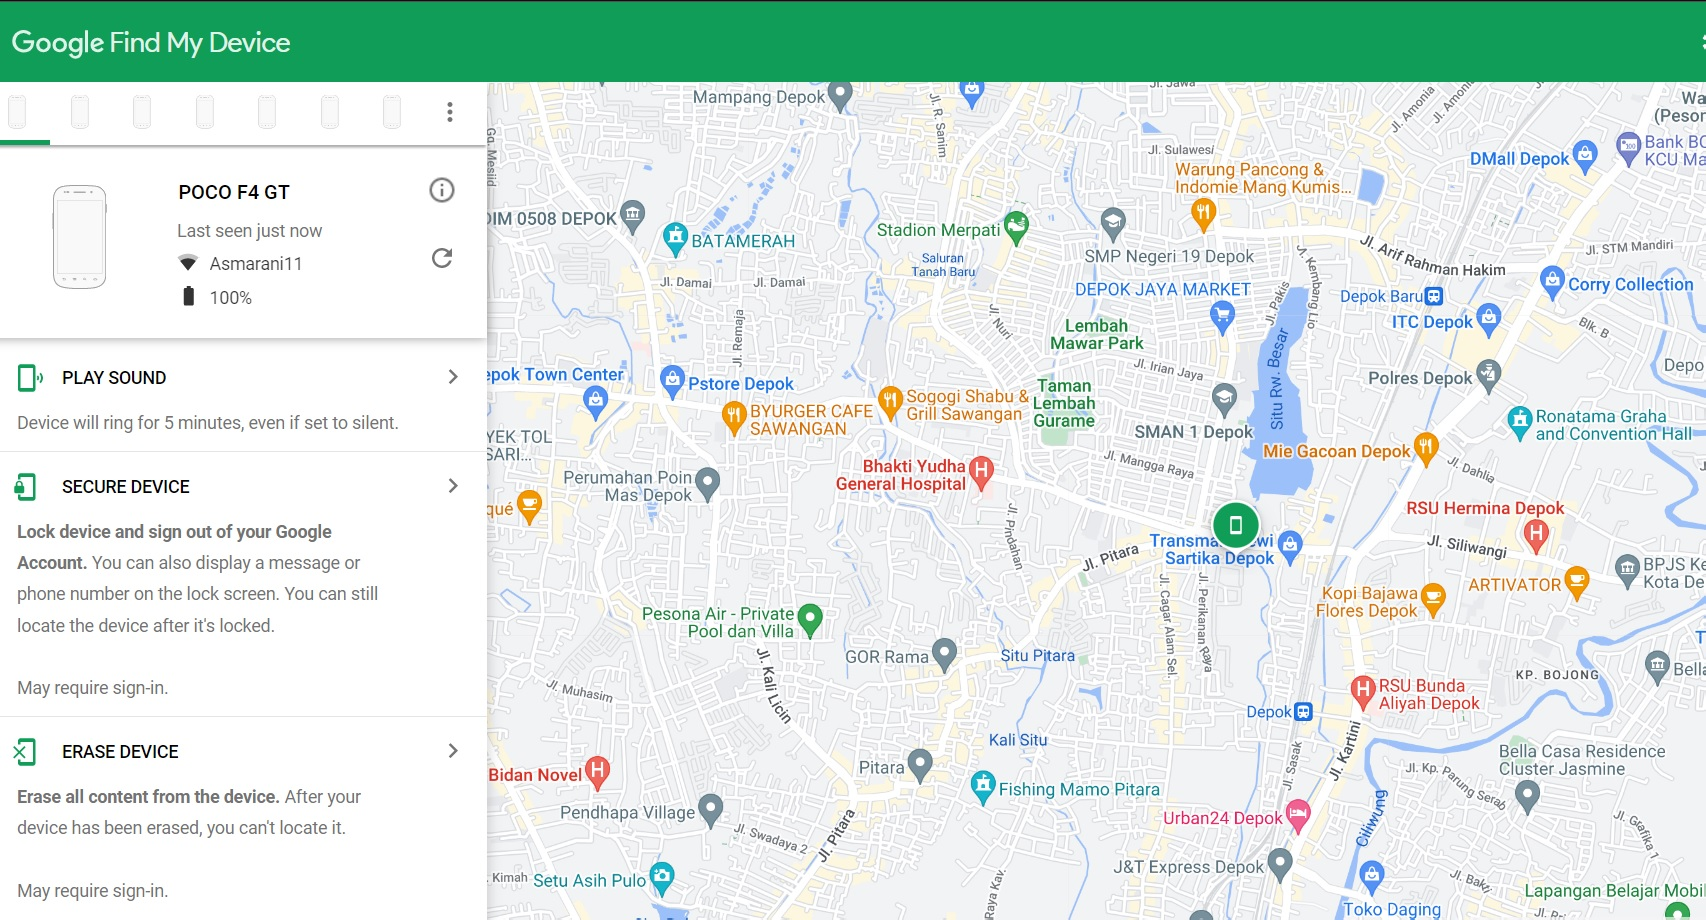The width and height of the screenshot is (1706, 920).
Task: Select the sixth device tab
Action: pos(330,112)
